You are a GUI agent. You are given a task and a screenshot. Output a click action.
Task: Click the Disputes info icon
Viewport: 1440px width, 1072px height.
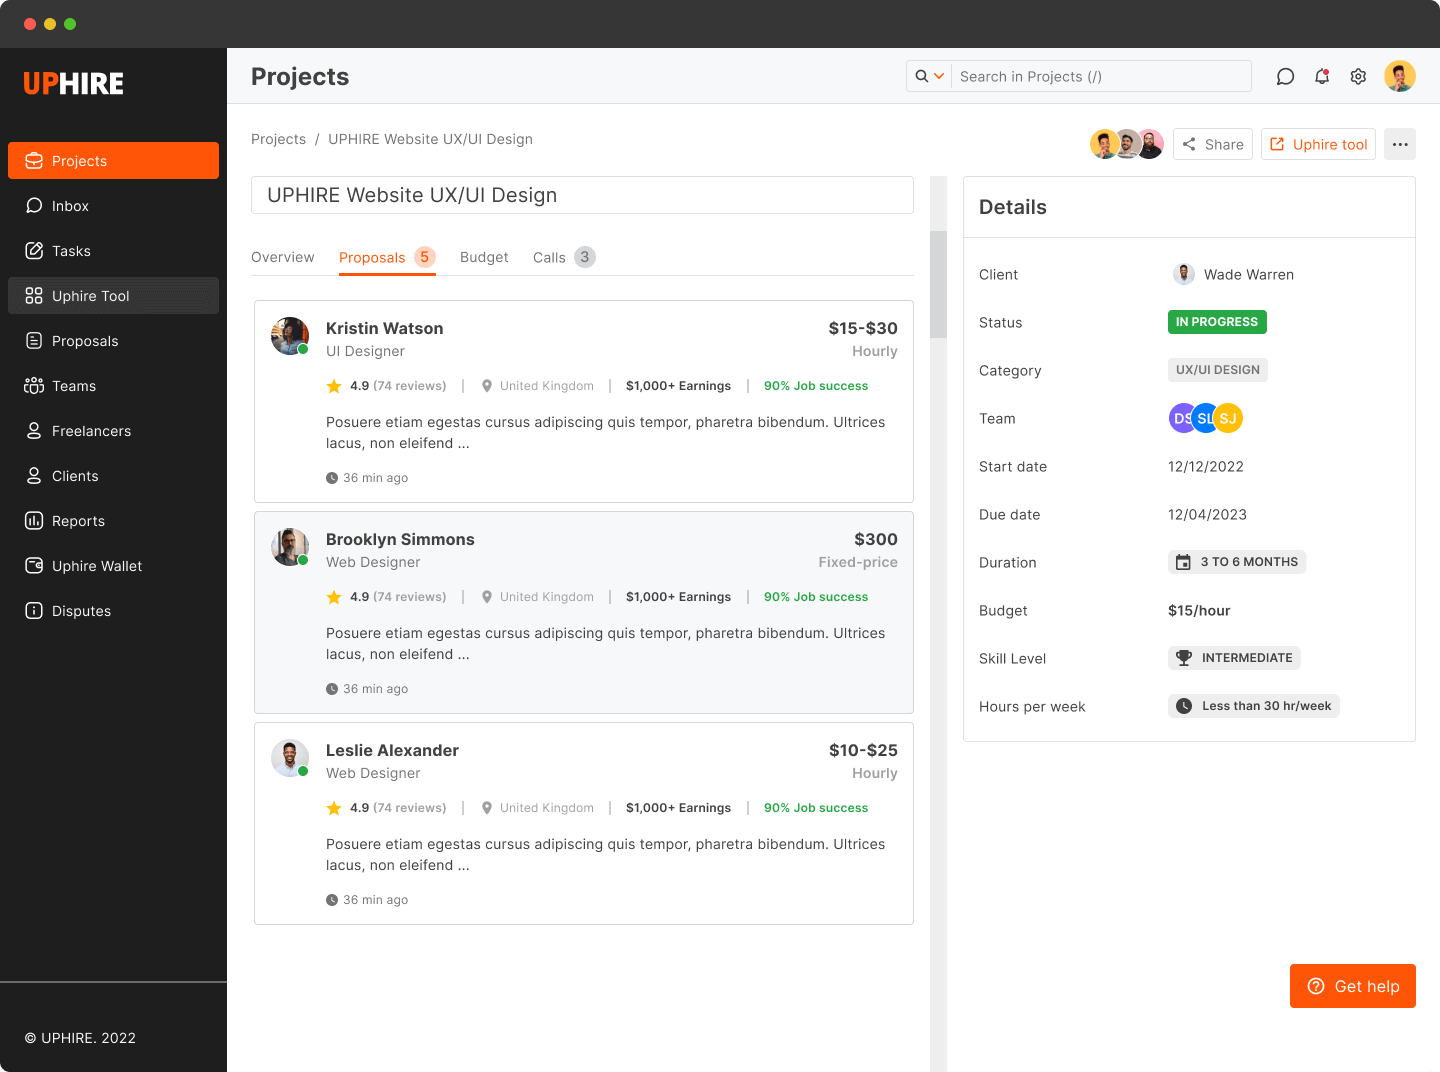34,611
